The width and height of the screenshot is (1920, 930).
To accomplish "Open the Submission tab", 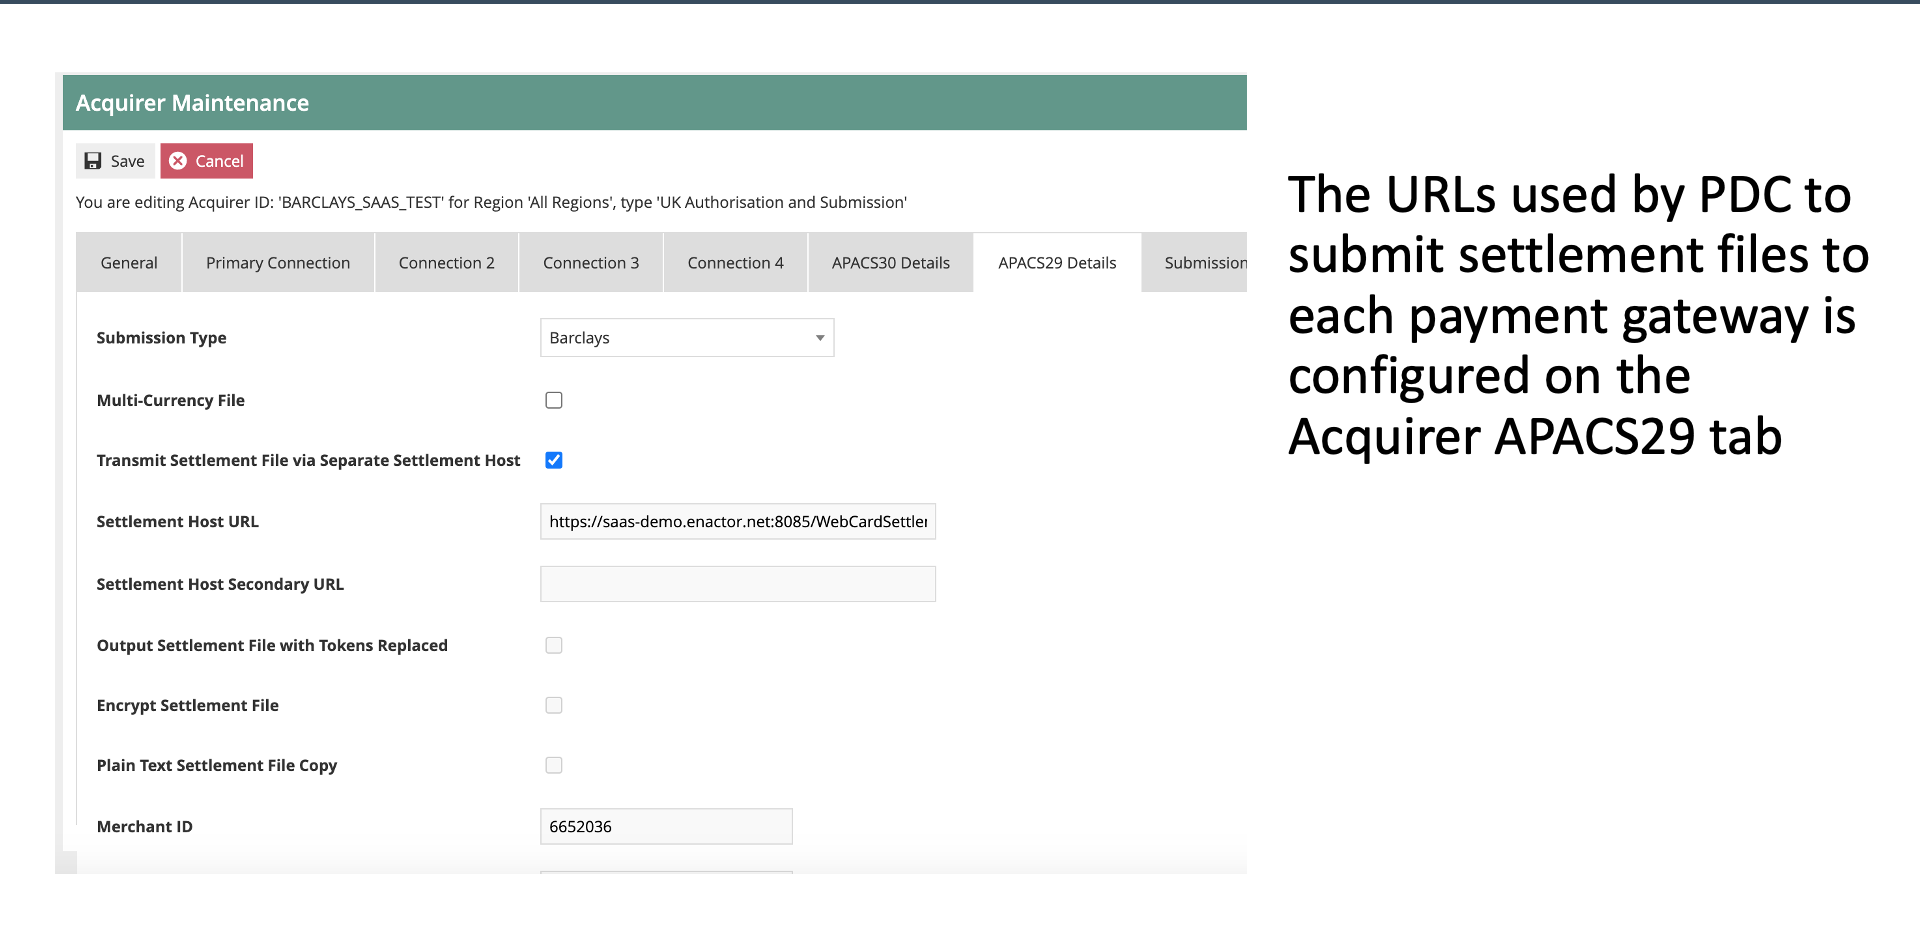I will [1205, 262].
